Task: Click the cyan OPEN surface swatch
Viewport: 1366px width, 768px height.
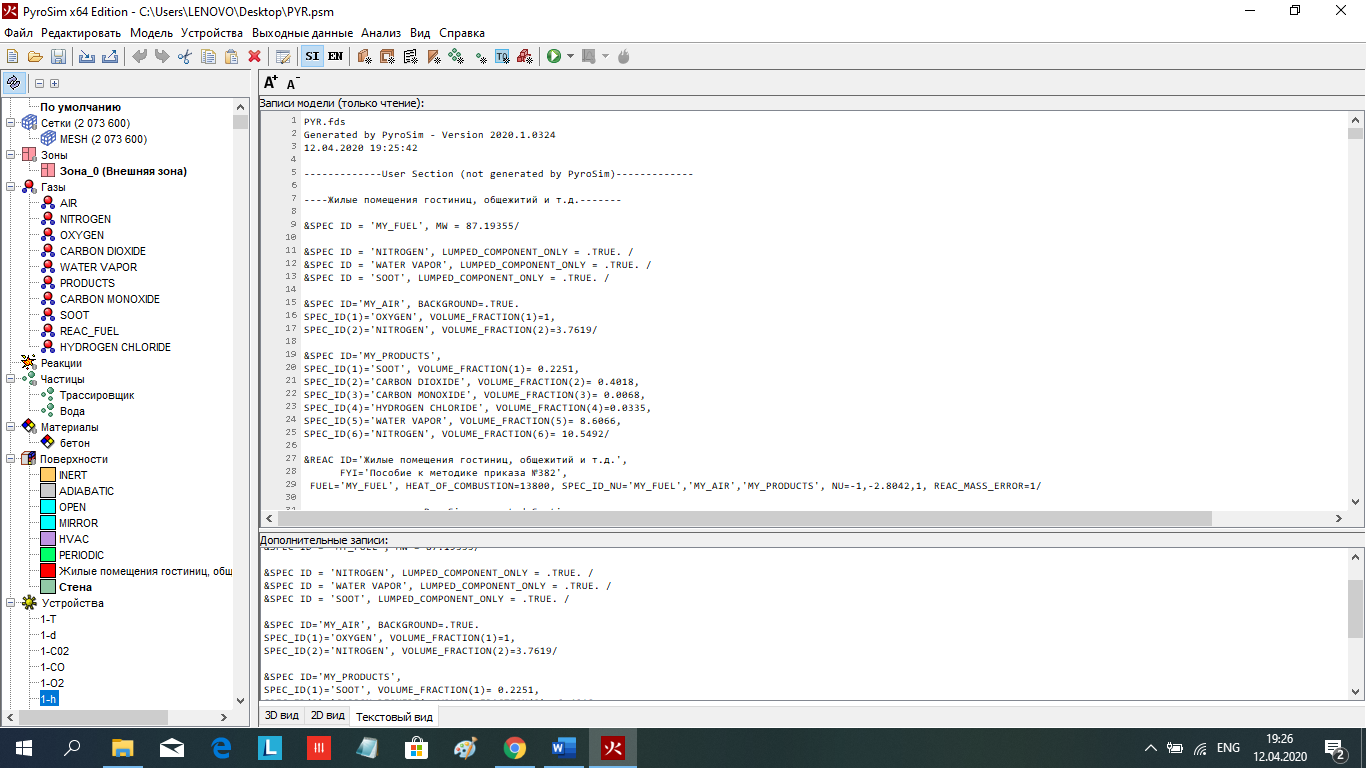Action: tap(48, 507)
